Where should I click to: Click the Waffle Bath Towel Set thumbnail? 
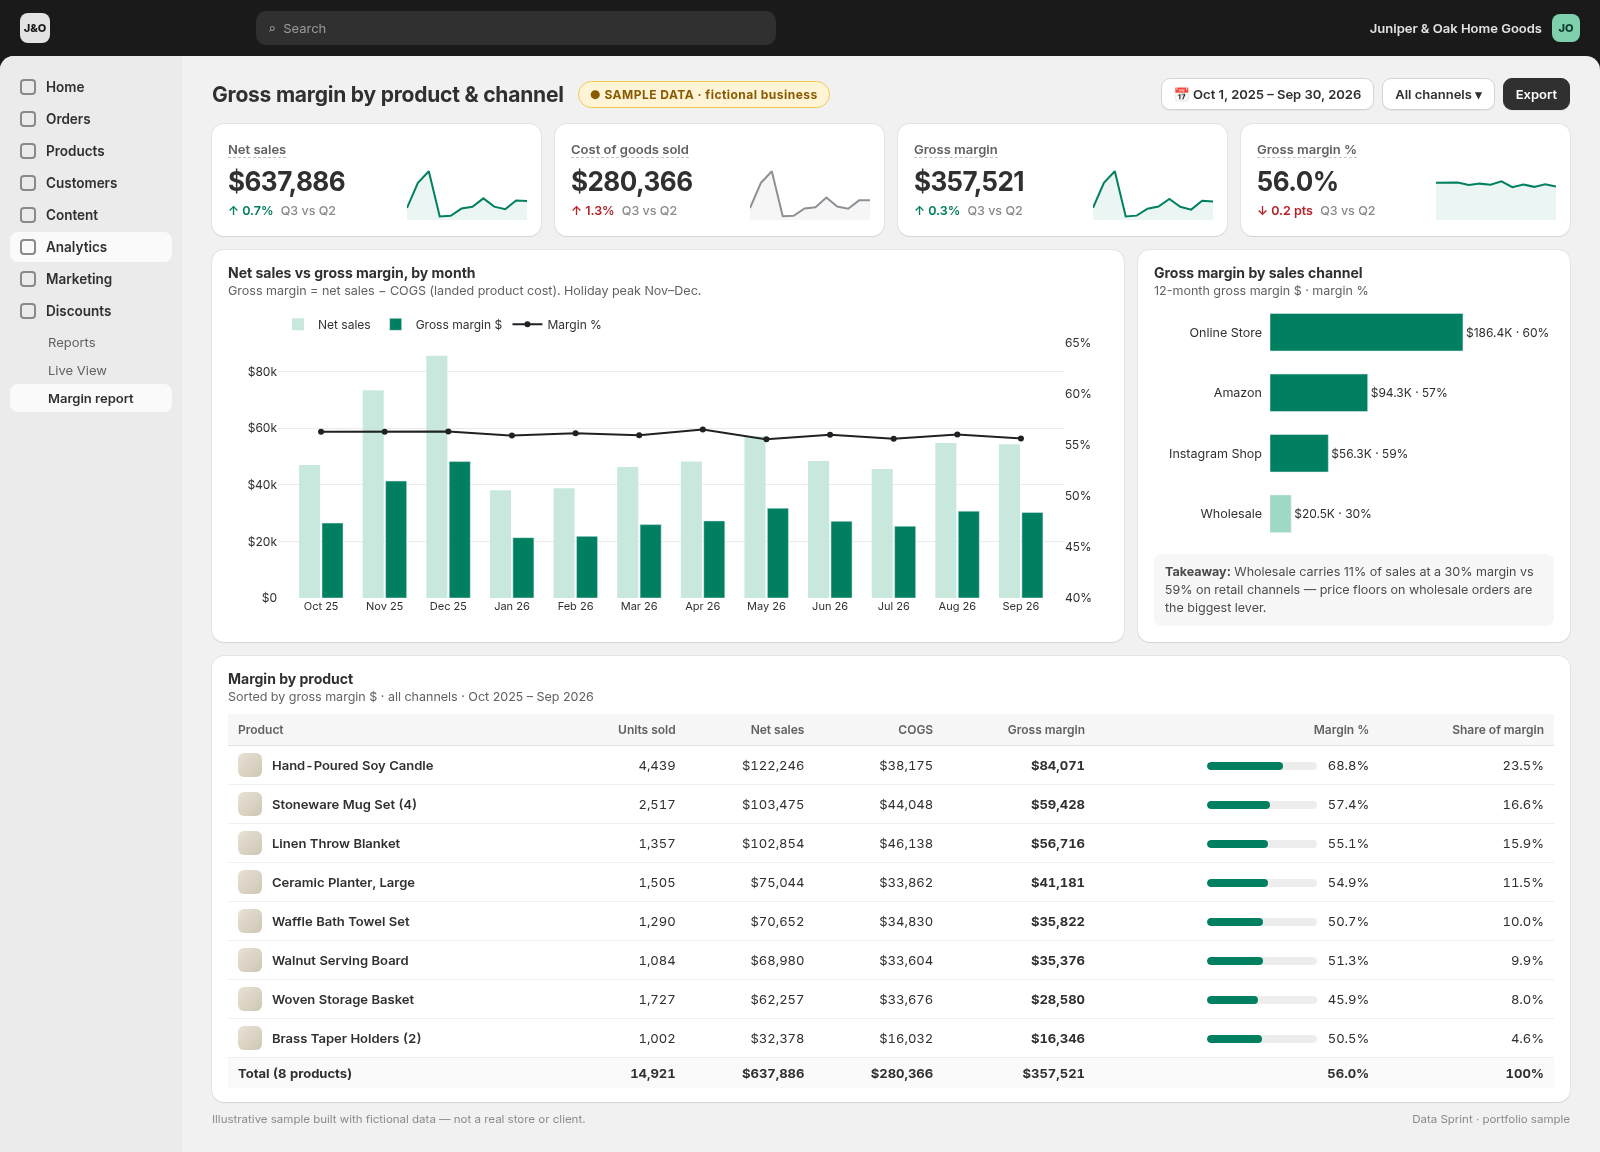[250, 921]
